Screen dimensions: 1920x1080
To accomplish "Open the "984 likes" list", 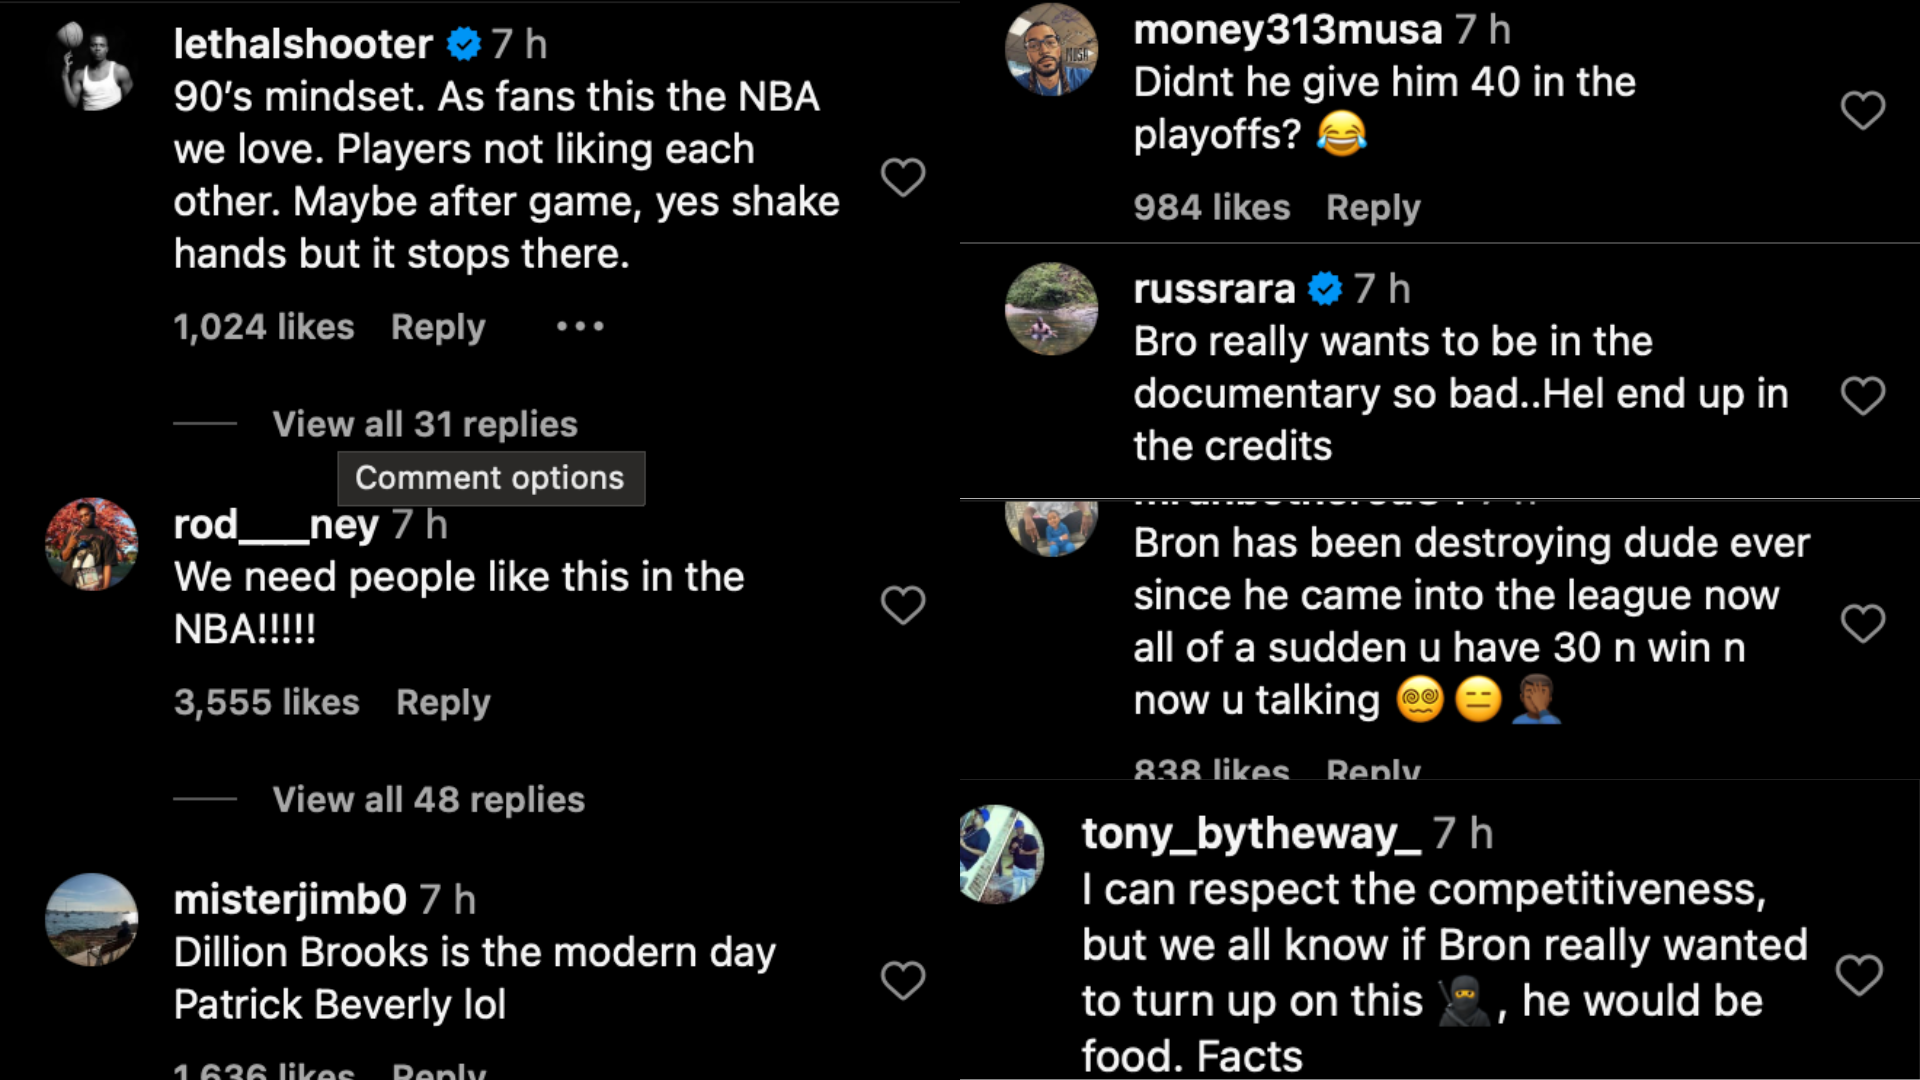I will click(x=1211, y=208).
